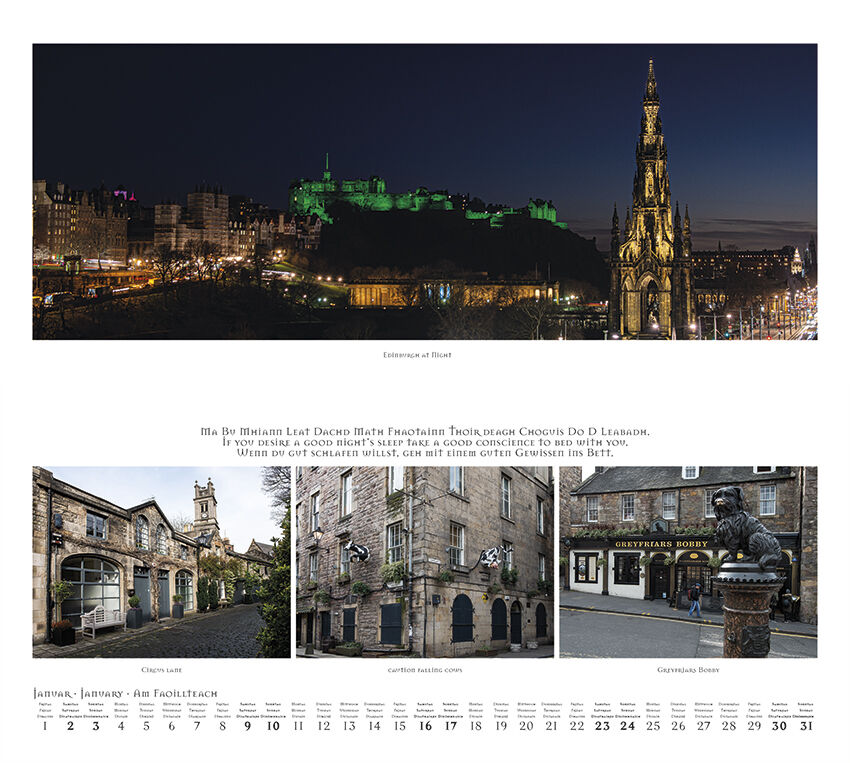Click the 'Greyfriars Bobby' pub sign in the photo

click(x=661, y=544)
